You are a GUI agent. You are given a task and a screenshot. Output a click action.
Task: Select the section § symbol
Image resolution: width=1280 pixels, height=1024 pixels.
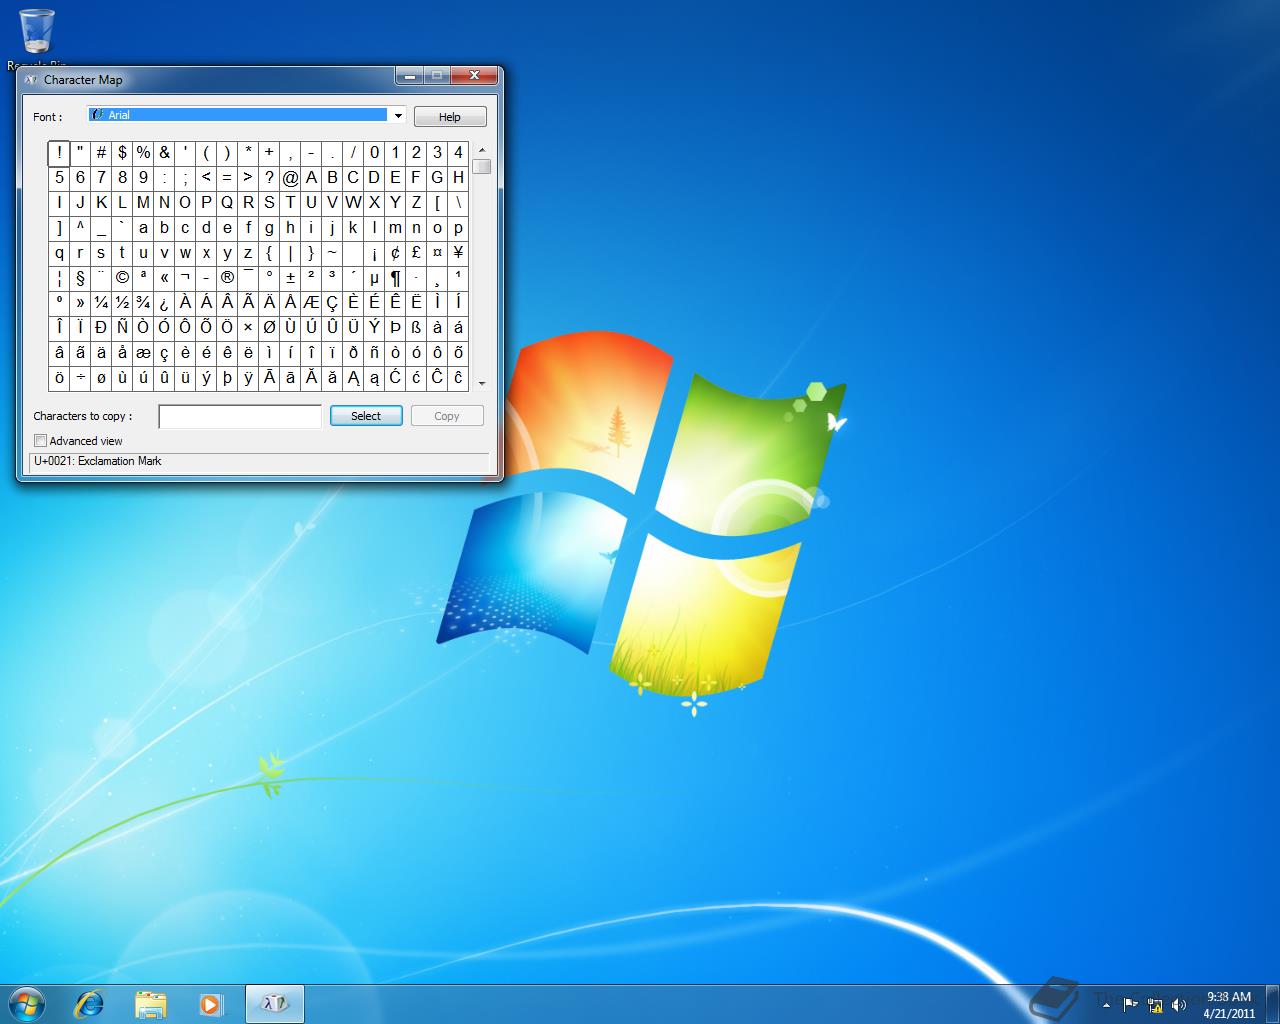tap(80, 278)
